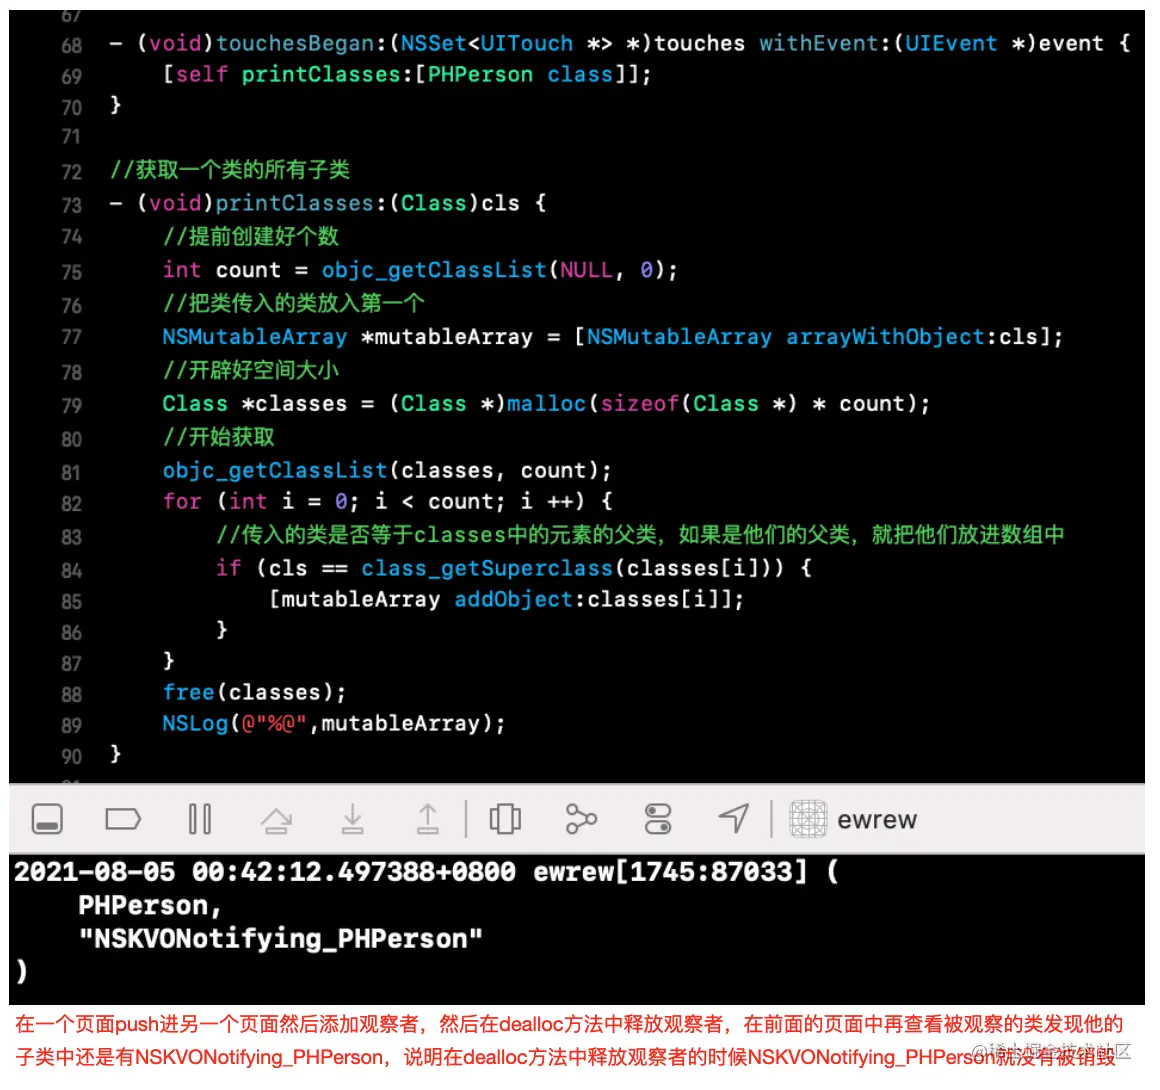This screenshot has width=1160, height=1090.
Task: Toggle breakpoints activation icon
Action: (123, 819)
